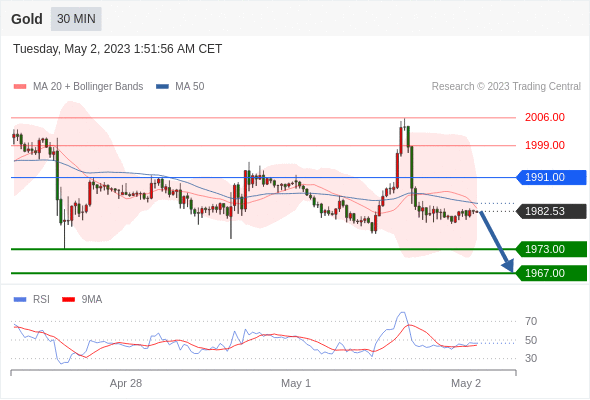The width and height of the screenshot is (590, 400).
Task: Click the Research © 2023 Trading Central link
Action: [506, 87]
